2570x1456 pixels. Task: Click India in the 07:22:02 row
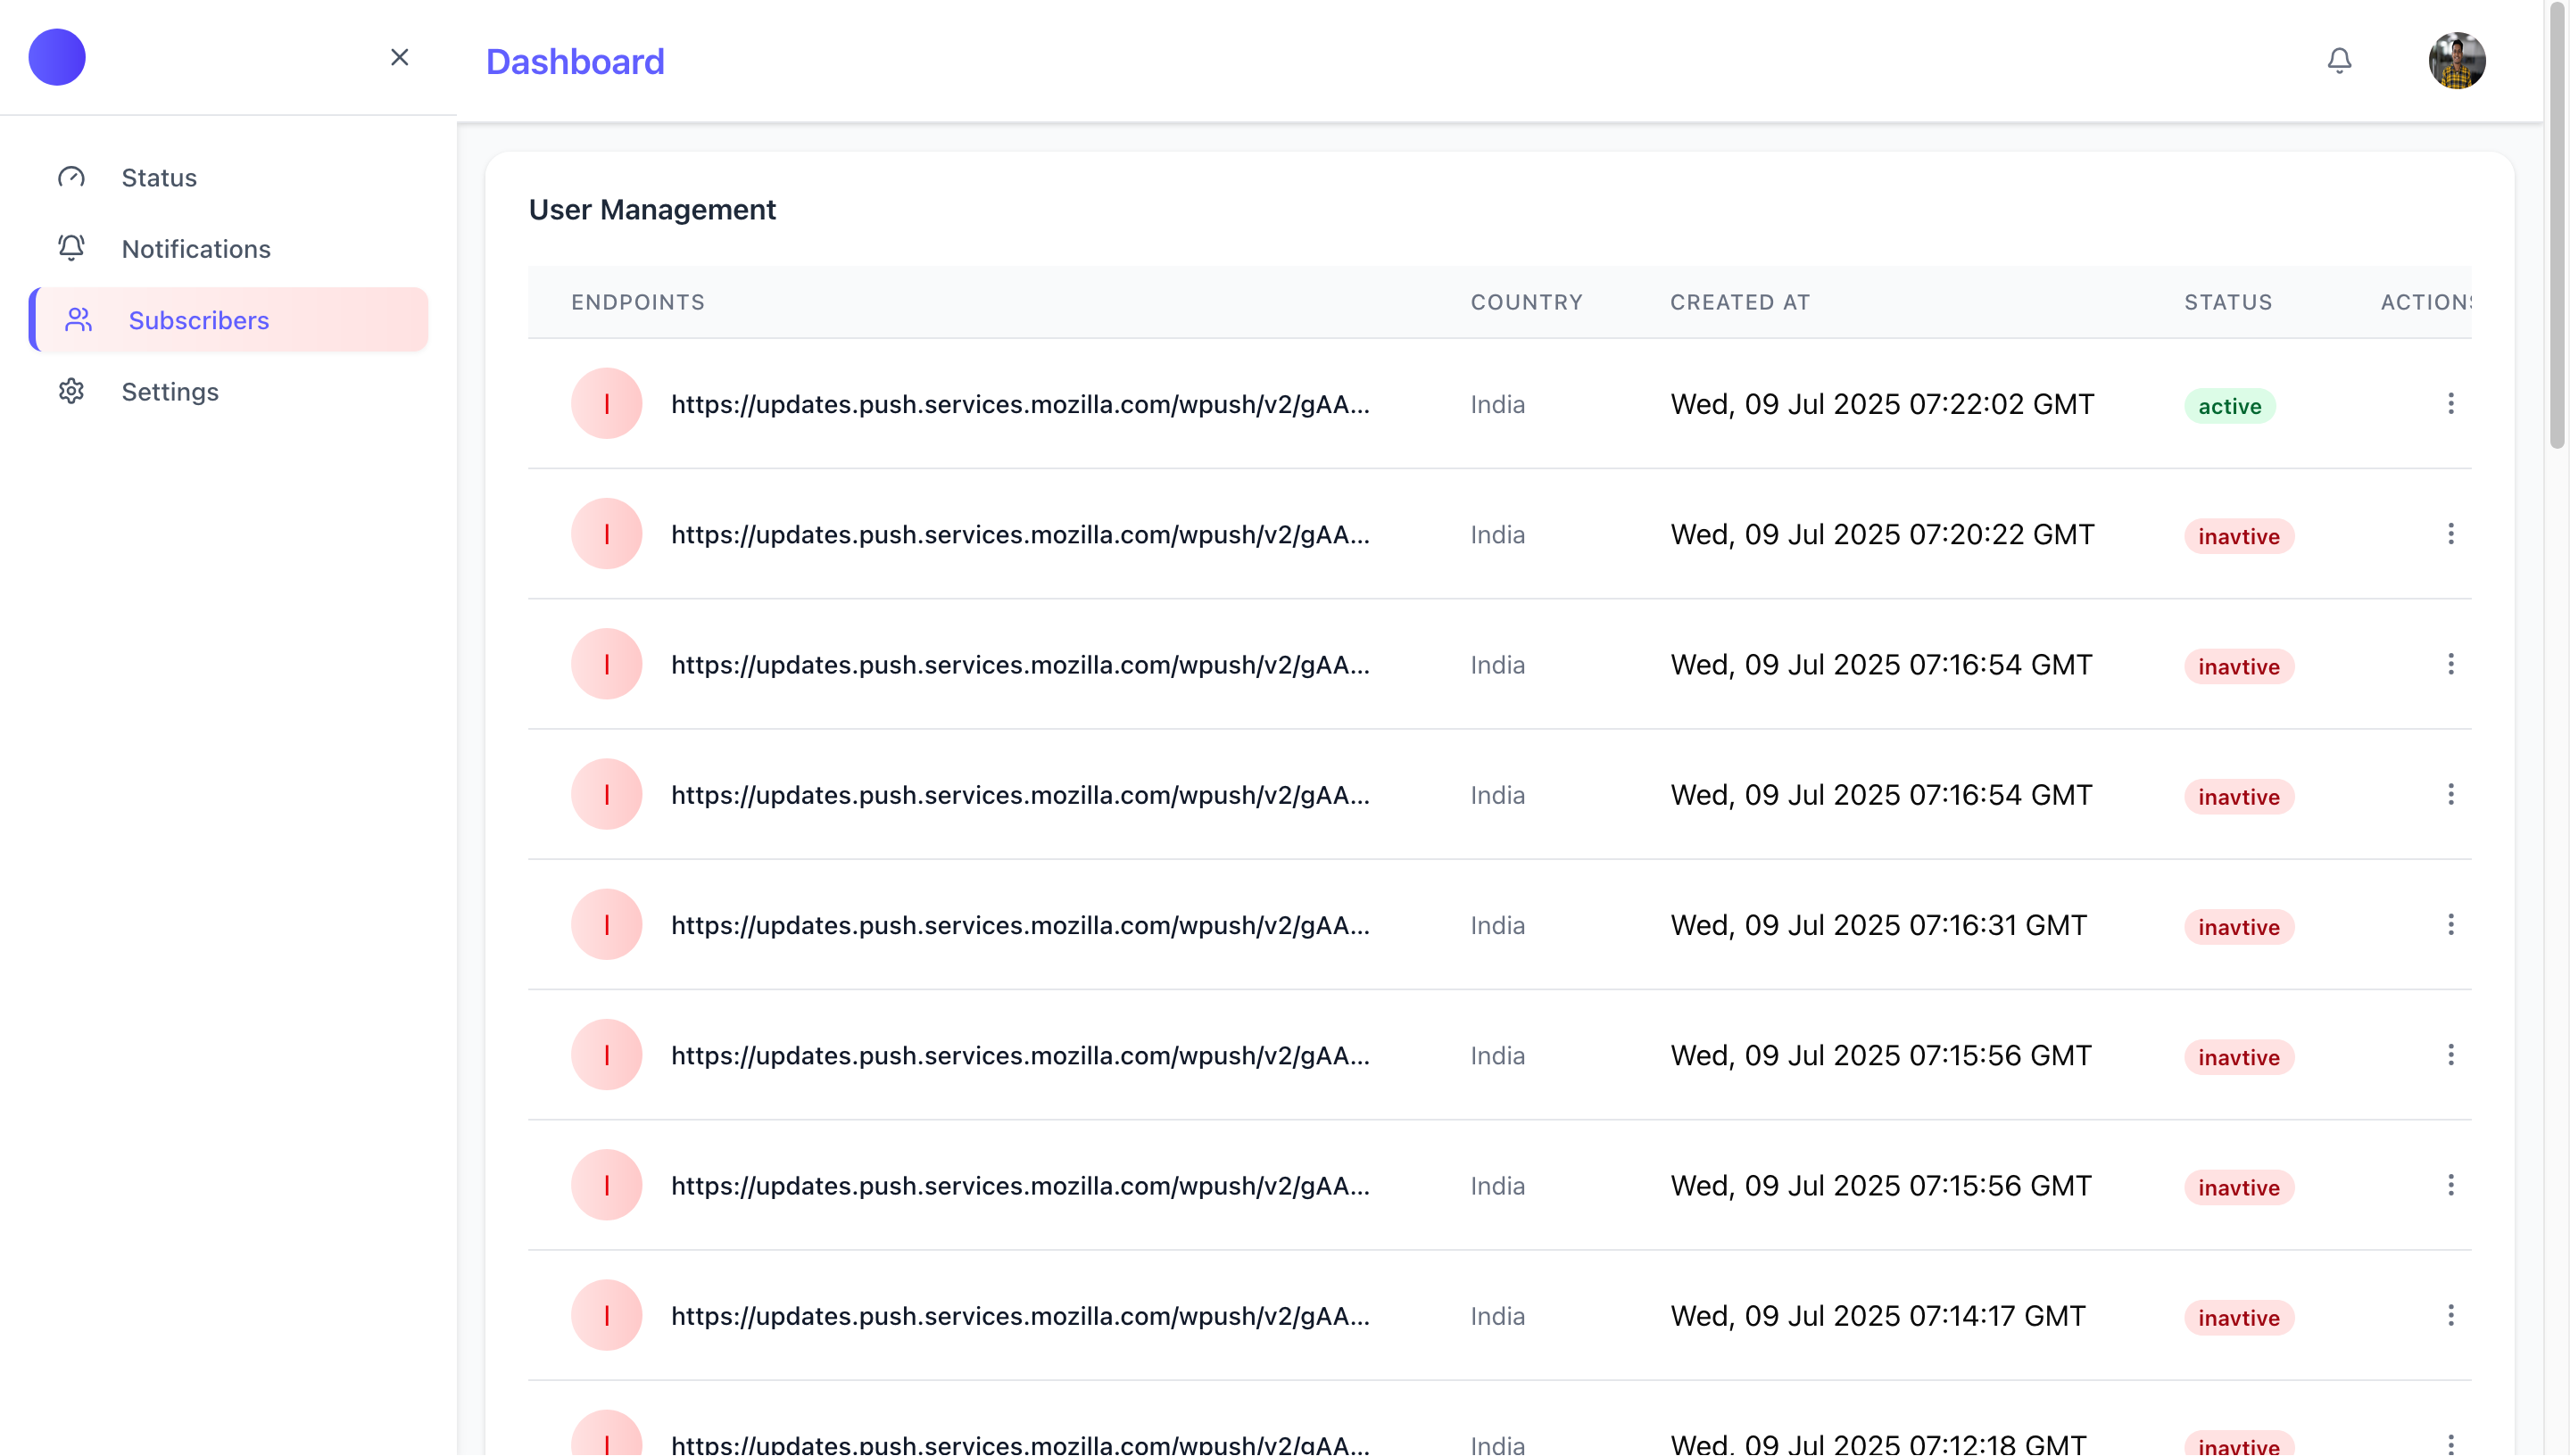pos(1497,405)
